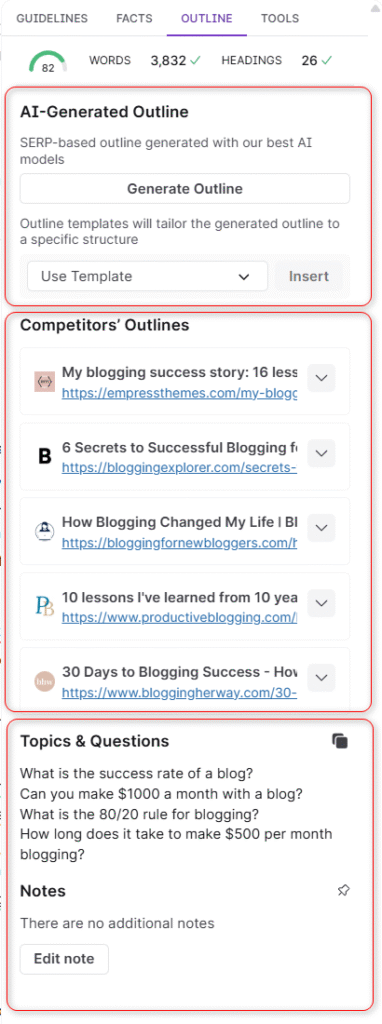This screenshot has height=1024, width=382.
Task: Expand '6 Secrets to Successful Blogging' outline
Action: coord(321,453)
